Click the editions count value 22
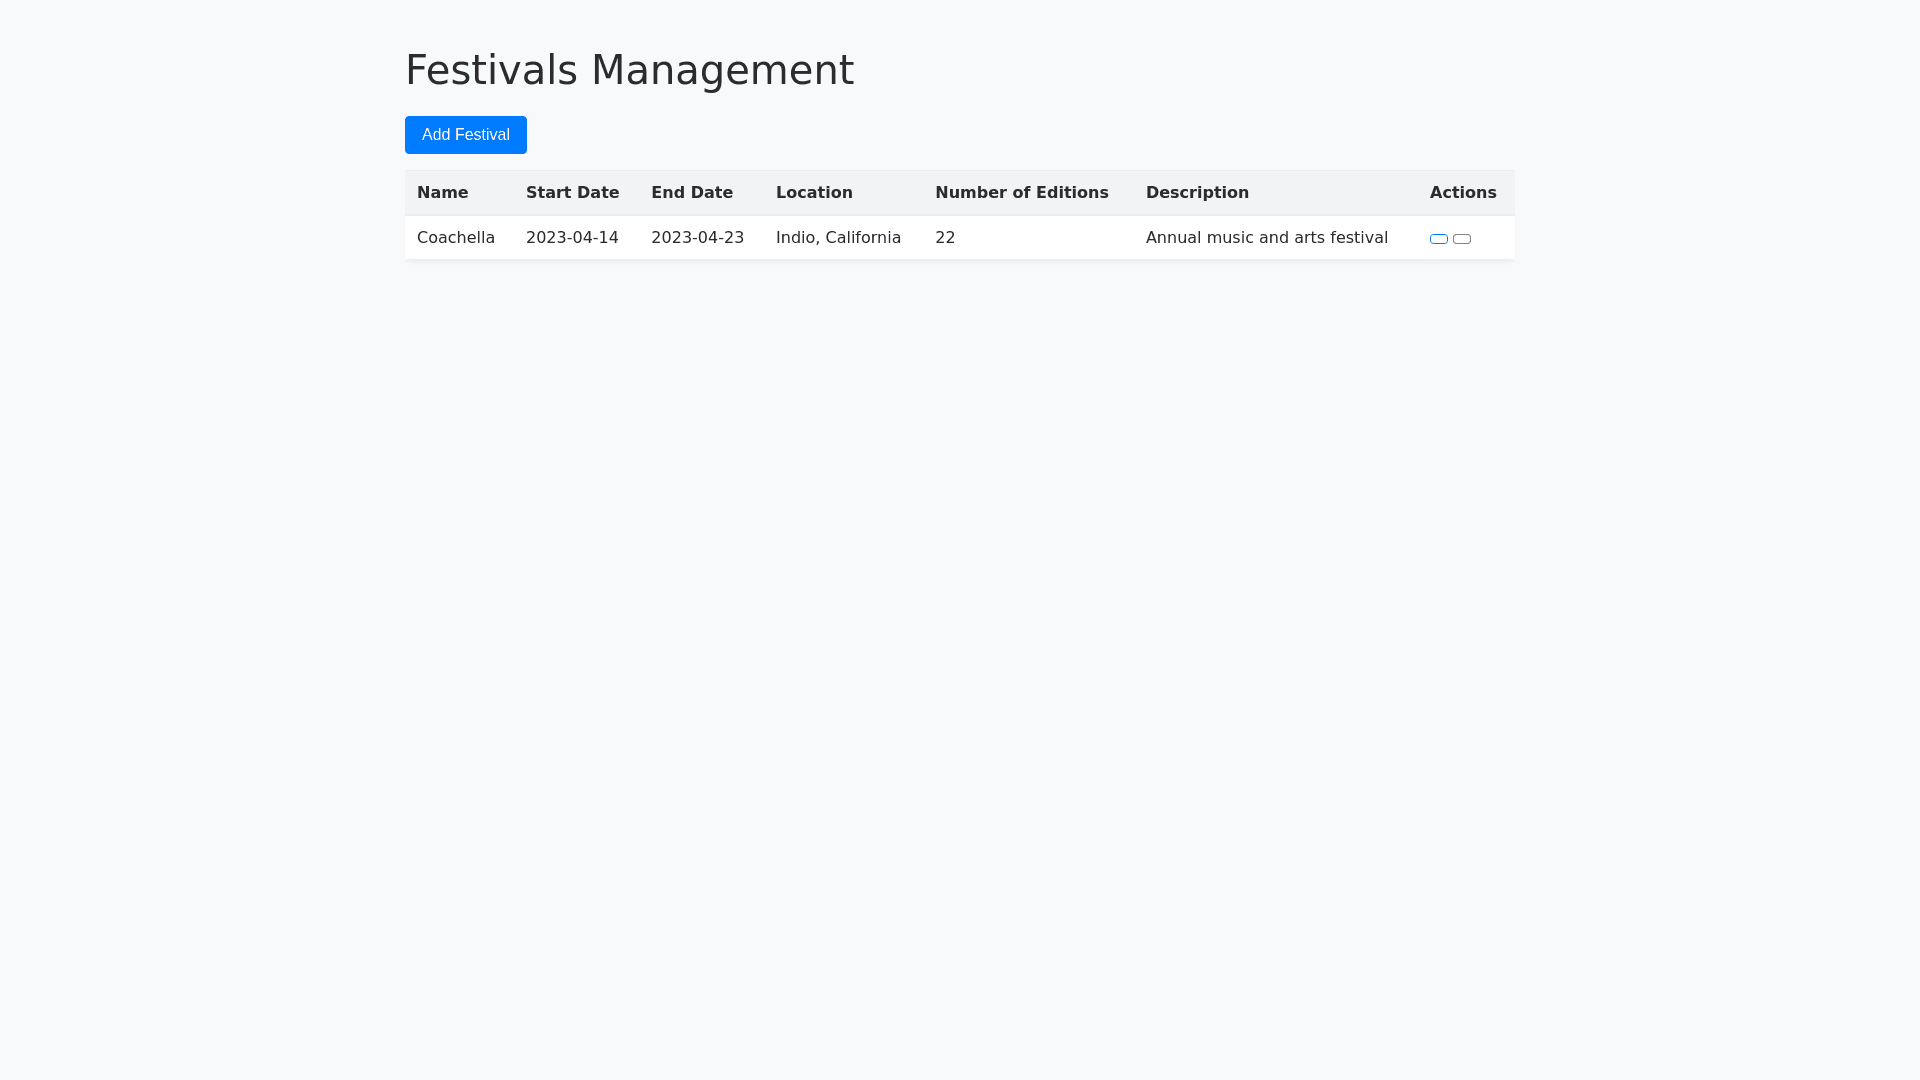This screenshot has height=1080, width=1920. click(x=945, y=238)
